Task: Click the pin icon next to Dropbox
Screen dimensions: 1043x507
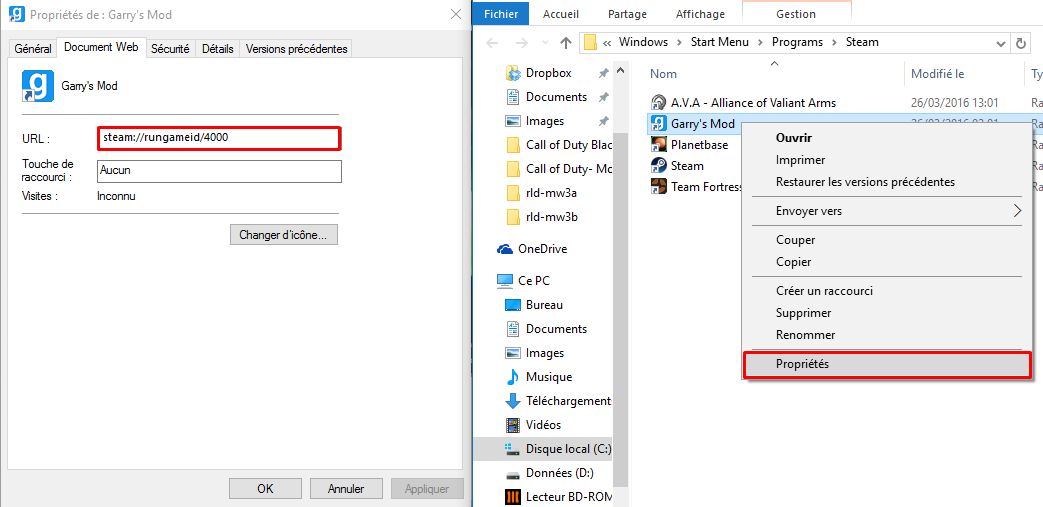Action: pyautogui.click(x=603, y=73)
